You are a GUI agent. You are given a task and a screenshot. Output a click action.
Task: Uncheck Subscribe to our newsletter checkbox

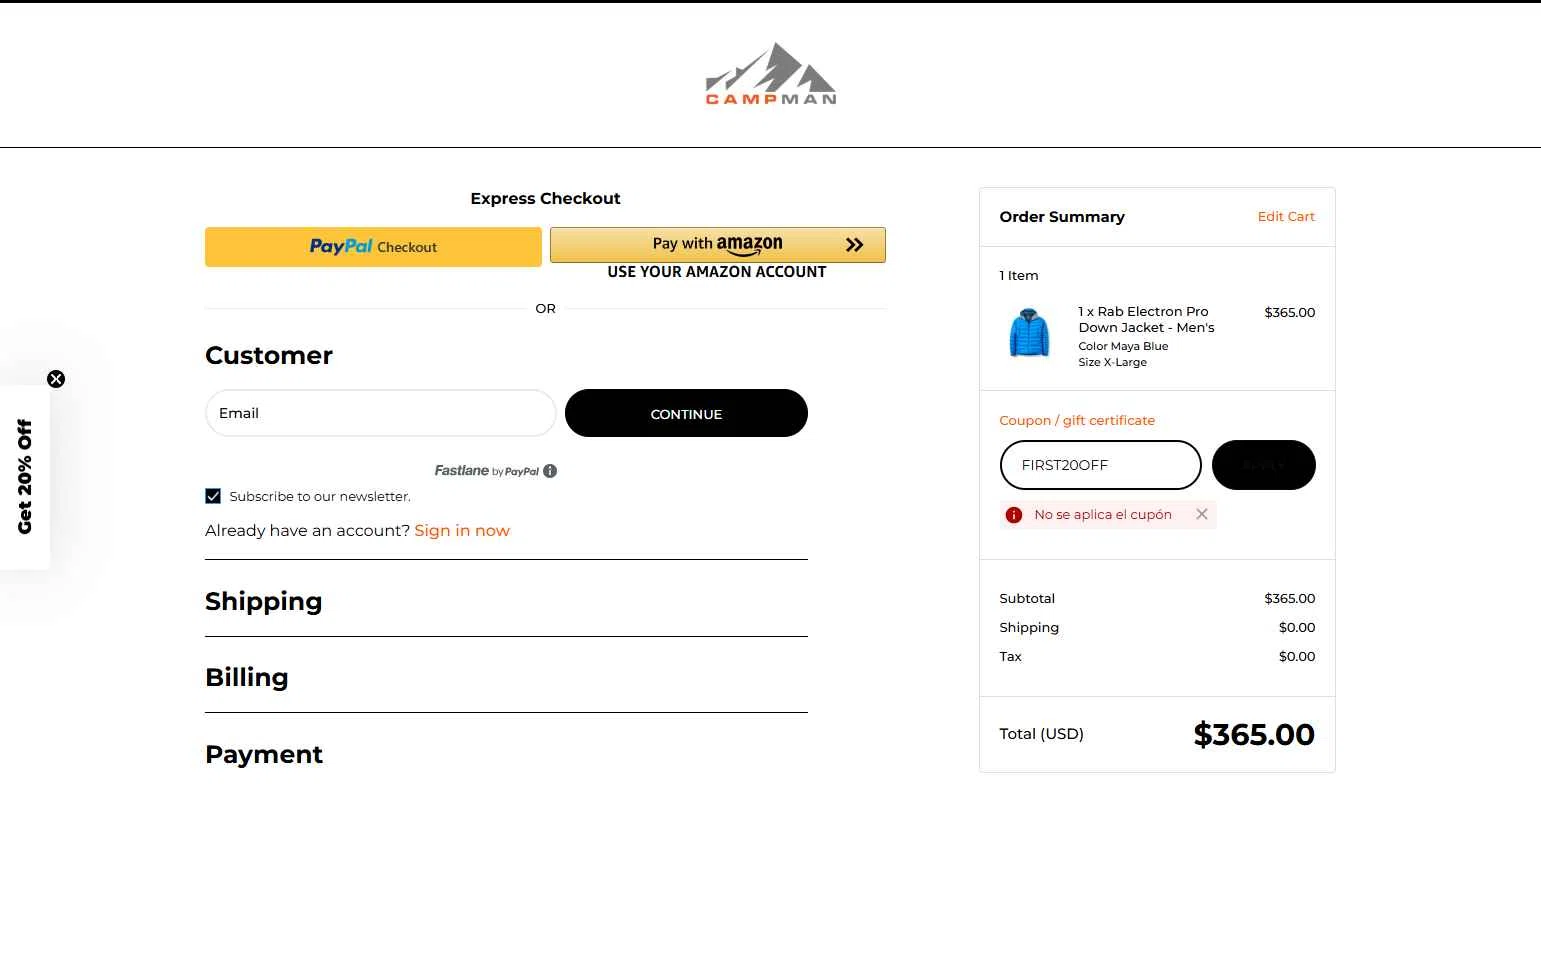[213, 496]
